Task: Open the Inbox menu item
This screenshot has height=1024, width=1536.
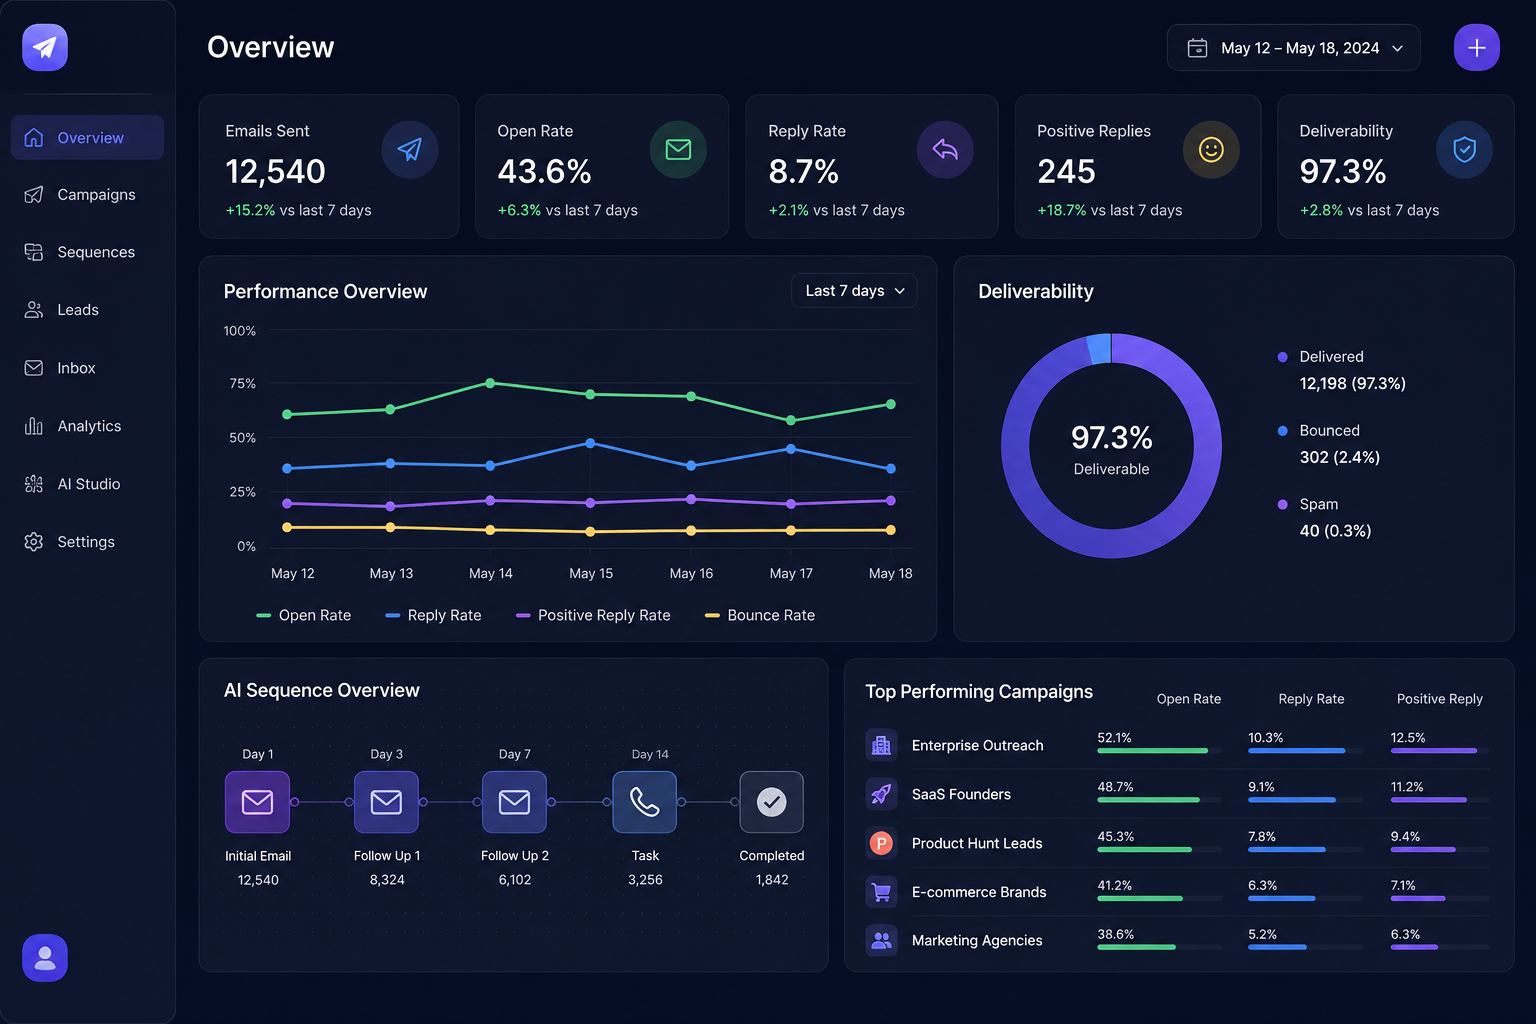Action: (87, 368)
